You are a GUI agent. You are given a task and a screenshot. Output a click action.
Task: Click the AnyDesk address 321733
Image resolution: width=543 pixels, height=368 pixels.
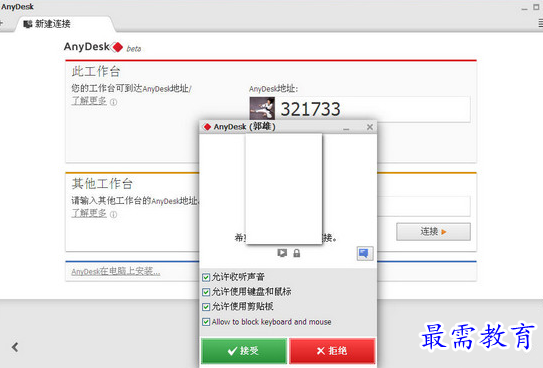[x=310, y=109]
